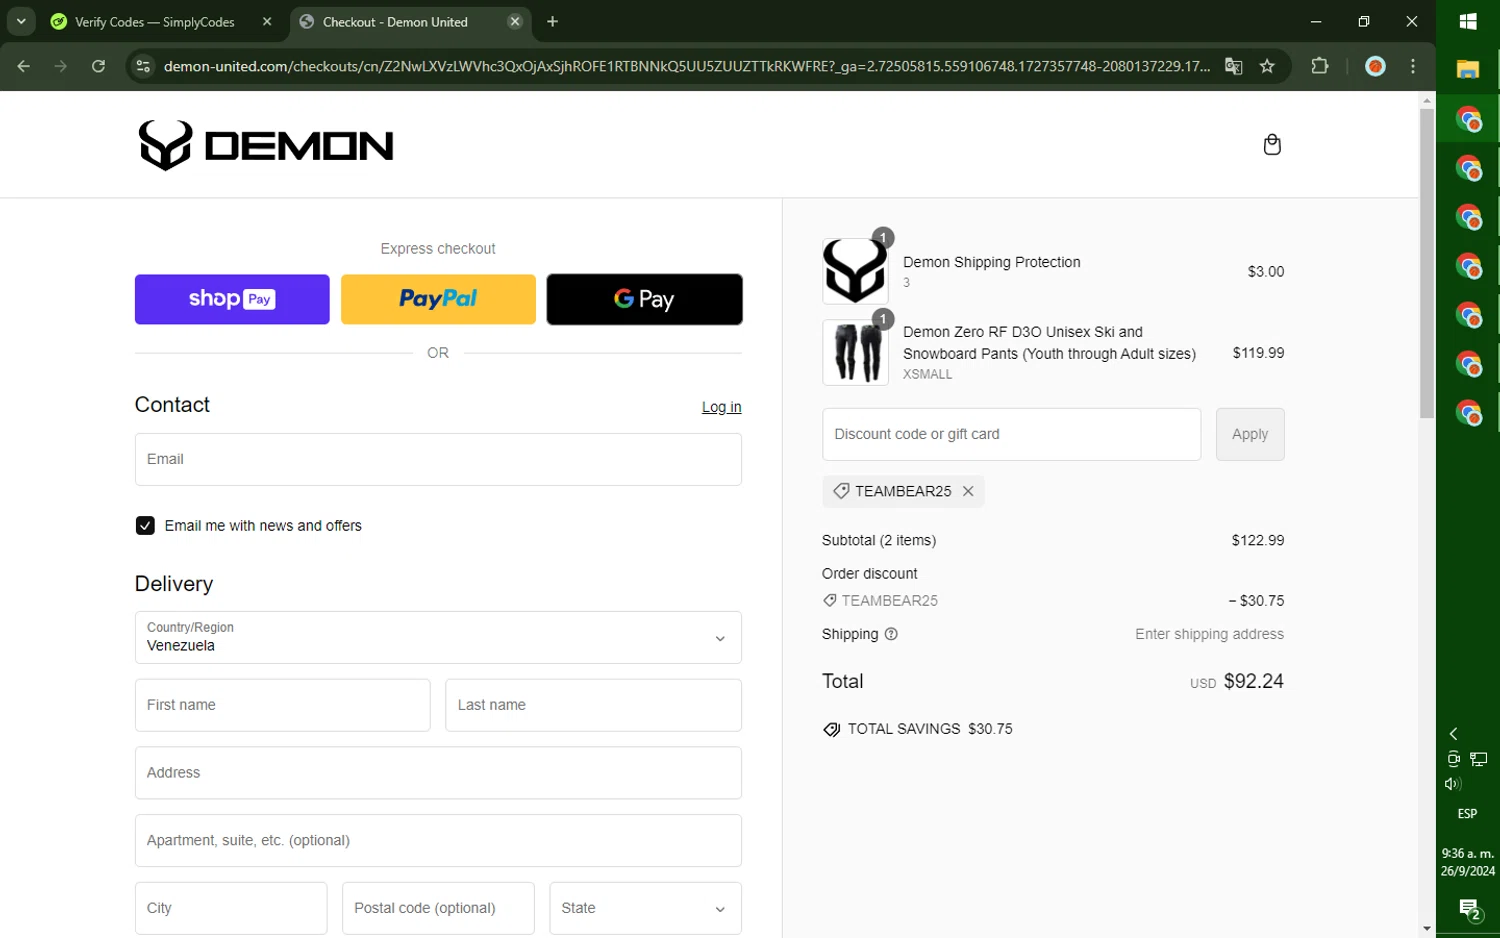Click the Demon logo in header
The width and height of the screenshot is (1500, 938).
pyautogui.click(x=266, y=146)
